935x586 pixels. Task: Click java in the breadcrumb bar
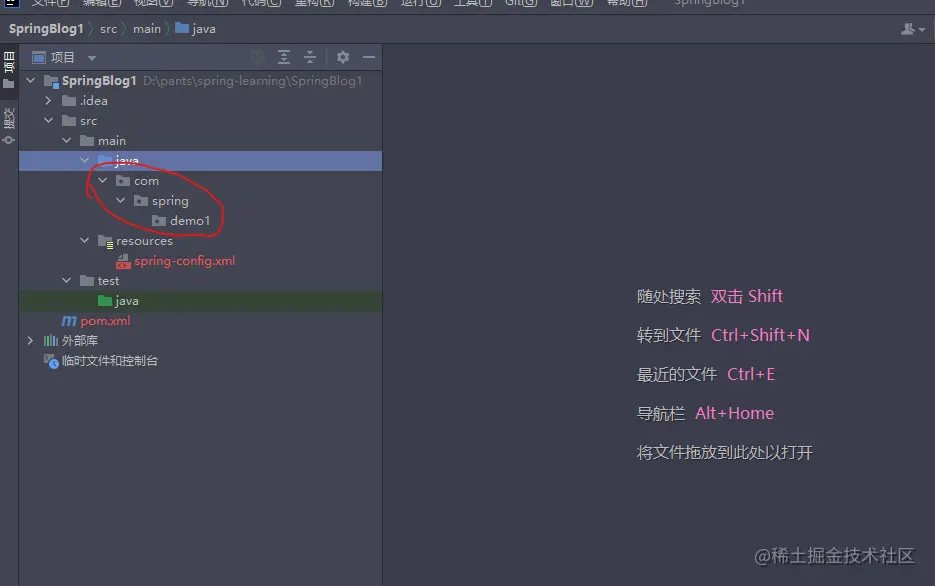point(203,29)
